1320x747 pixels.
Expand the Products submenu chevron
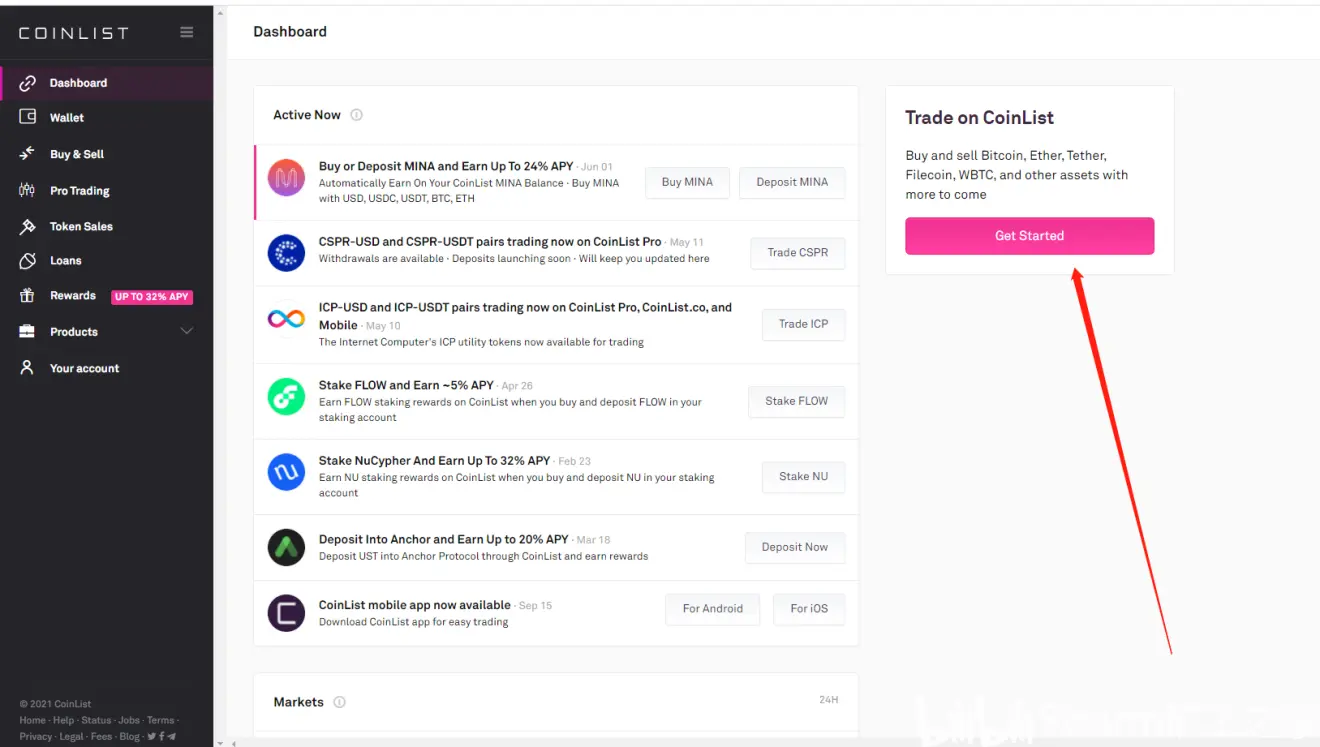coord(187,331)
